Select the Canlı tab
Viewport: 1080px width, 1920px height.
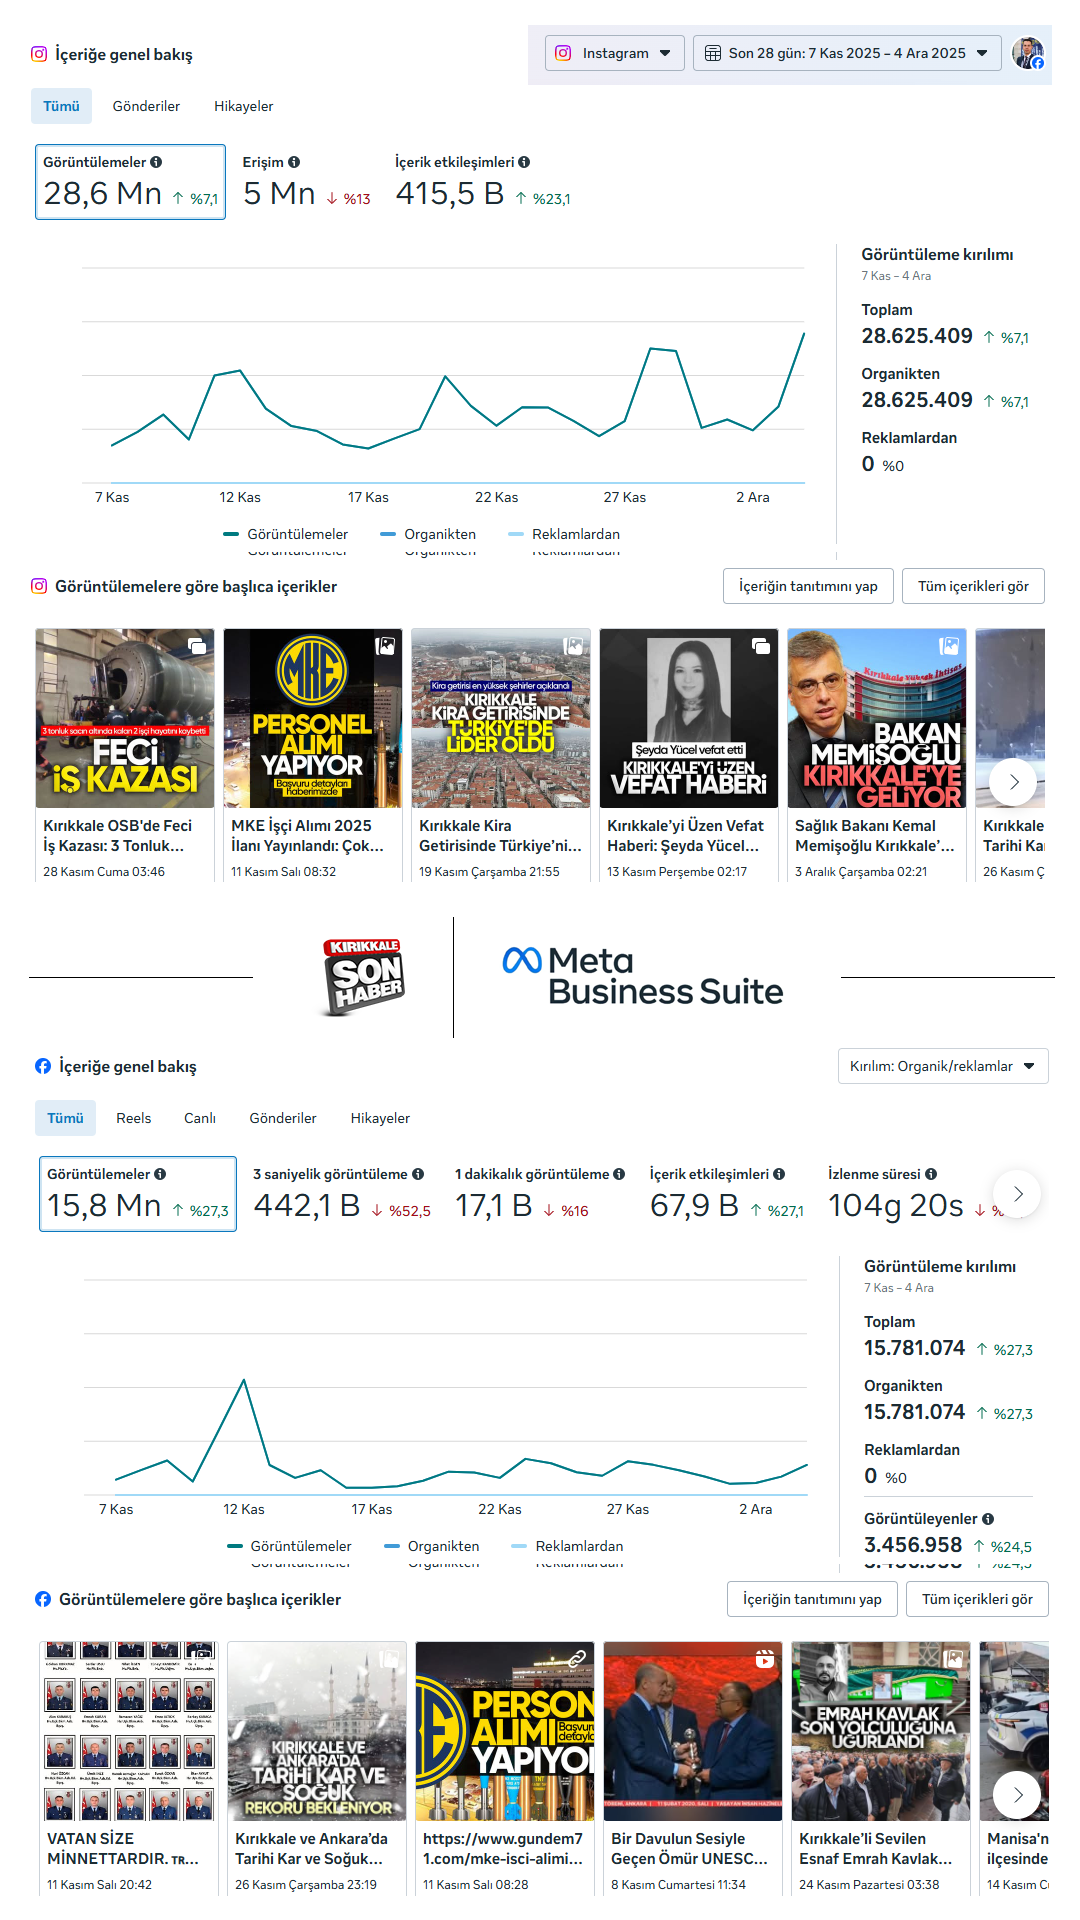coord(200,1118)
